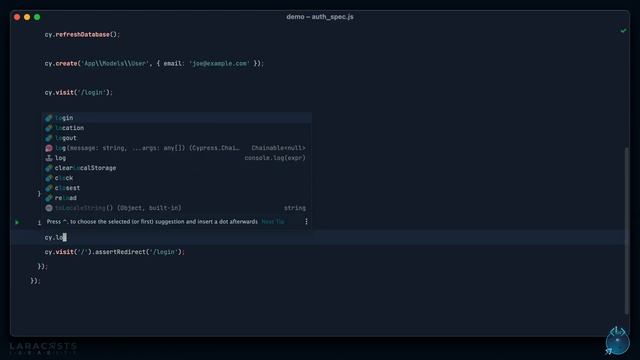The image size is (640, 360).
Task: Select the login autocomplete suggestion
Action: click(177, 118)
